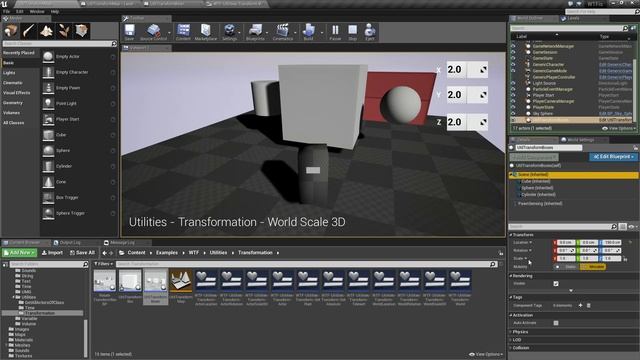Toggle visibility of Sky Sphere actor

(x=513, y=113)
